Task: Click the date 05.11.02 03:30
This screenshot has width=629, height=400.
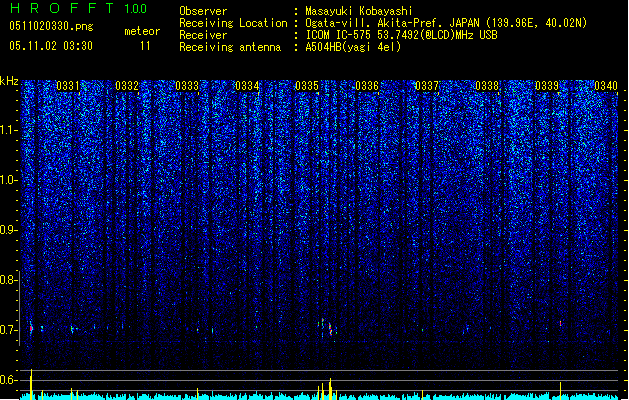Action: coord(51,46)
